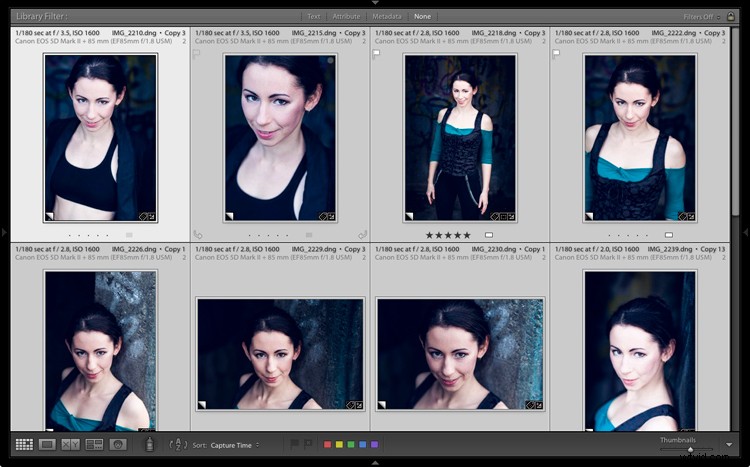Image resolution: width=750 pixels, height=467 pixels.
Task: Click develop adjustments badge on IMG_2222 thumbnail
Action: click(x=691, y=216)
